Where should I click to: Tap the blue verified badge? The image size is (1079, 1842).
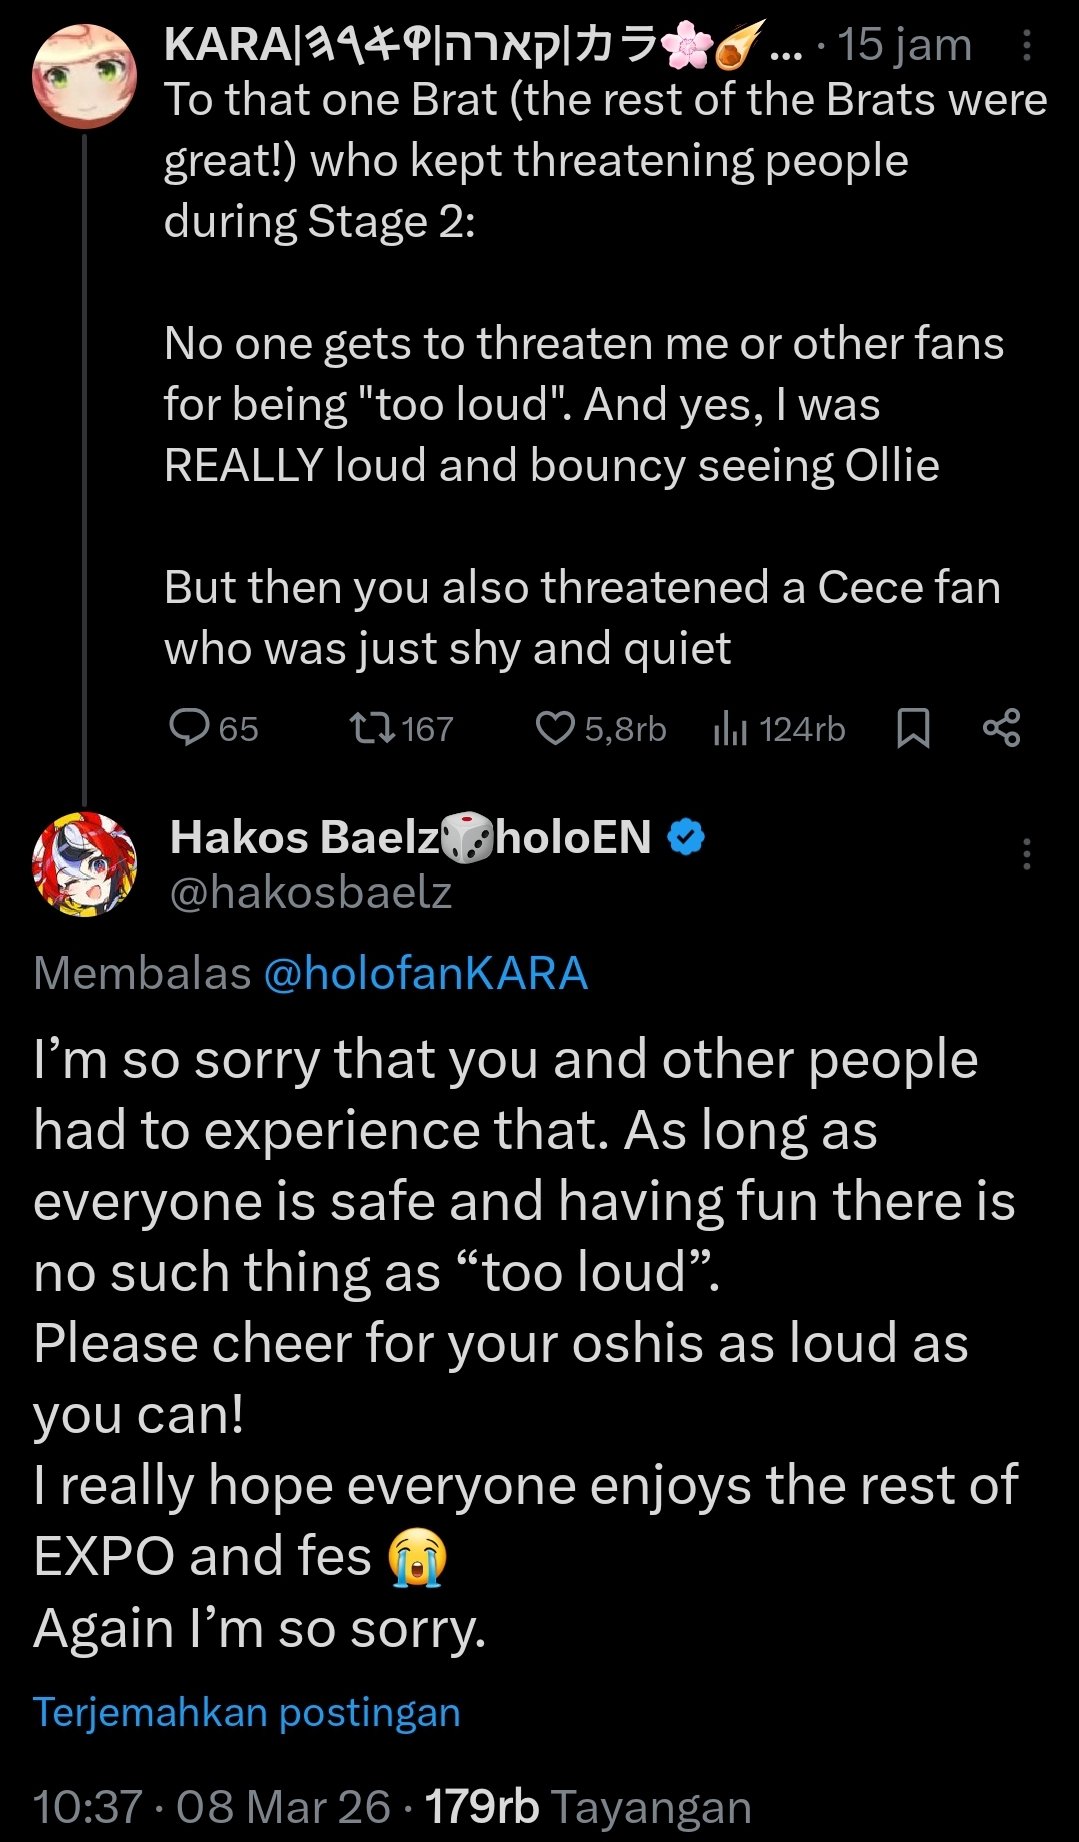tap(686, 837)
